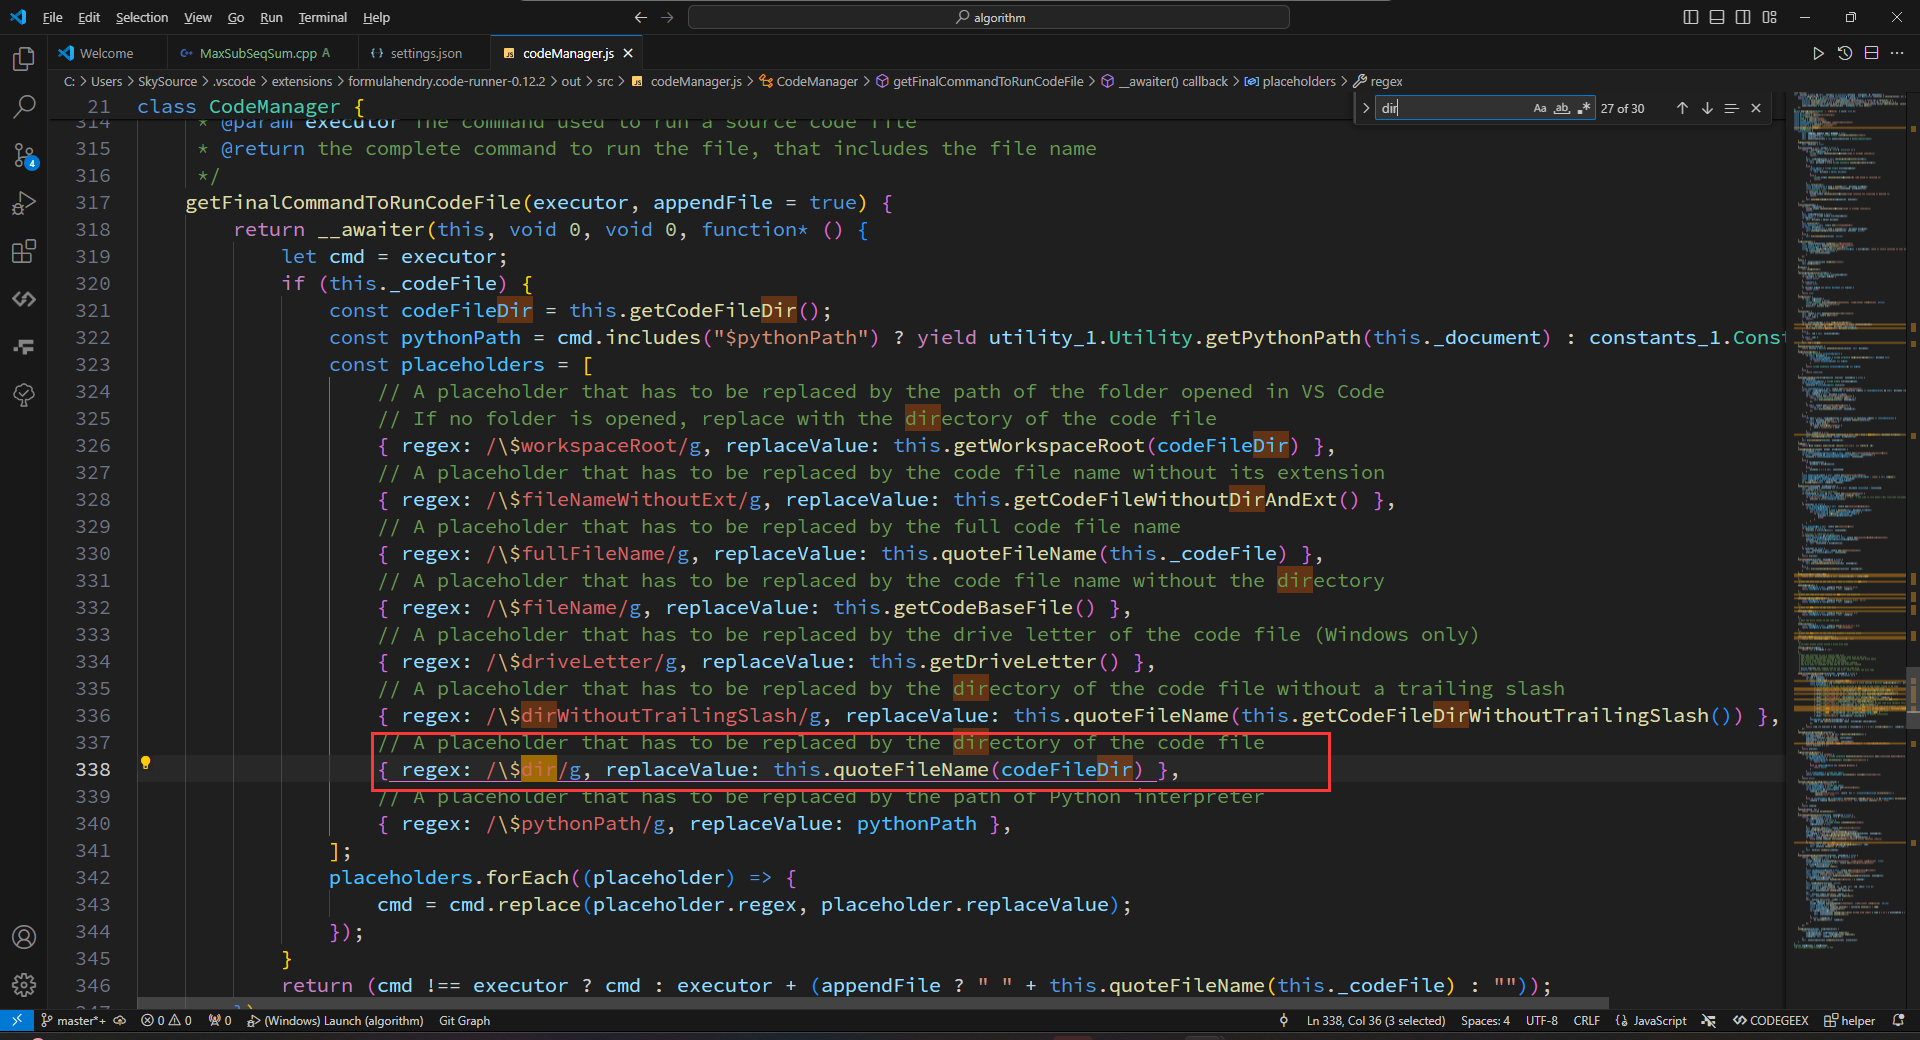The width and height of the screenshot is (1920, 1040).
Task: Expand the 'CodeManager' class breadcrumb
Action: 809,81
